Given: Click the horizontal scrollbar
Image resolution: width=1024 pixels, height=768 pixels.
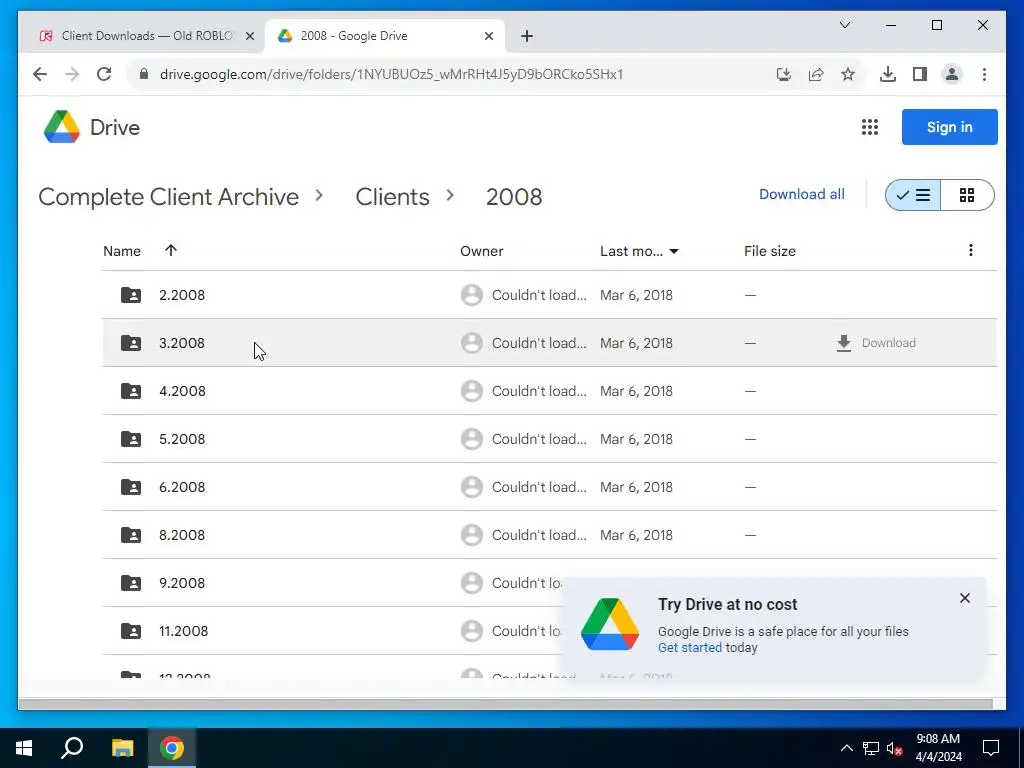Looking at the screenshot, I should (505, 703).
